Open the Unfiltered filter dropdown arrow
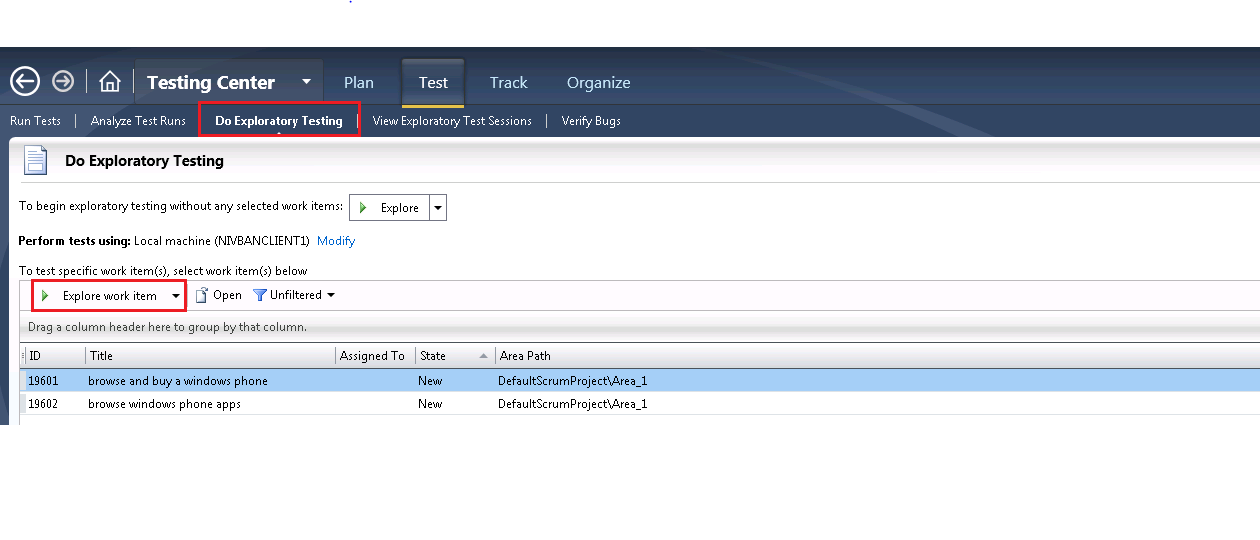This screenshot has width=1260, height=540. pos(331,295)
